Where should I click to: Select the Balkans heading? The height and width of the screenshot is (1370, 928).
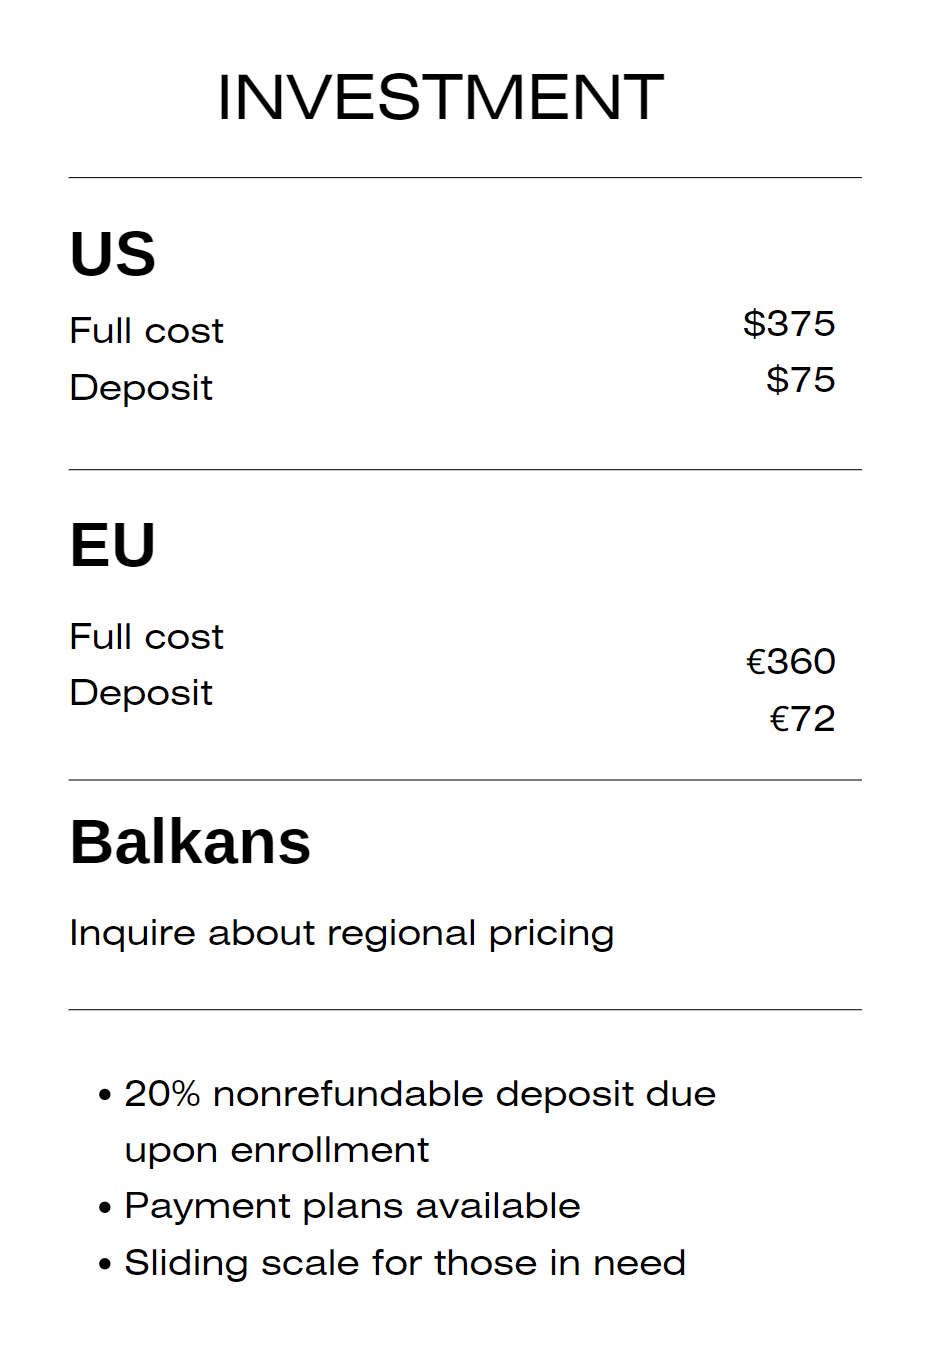point(190,841)
